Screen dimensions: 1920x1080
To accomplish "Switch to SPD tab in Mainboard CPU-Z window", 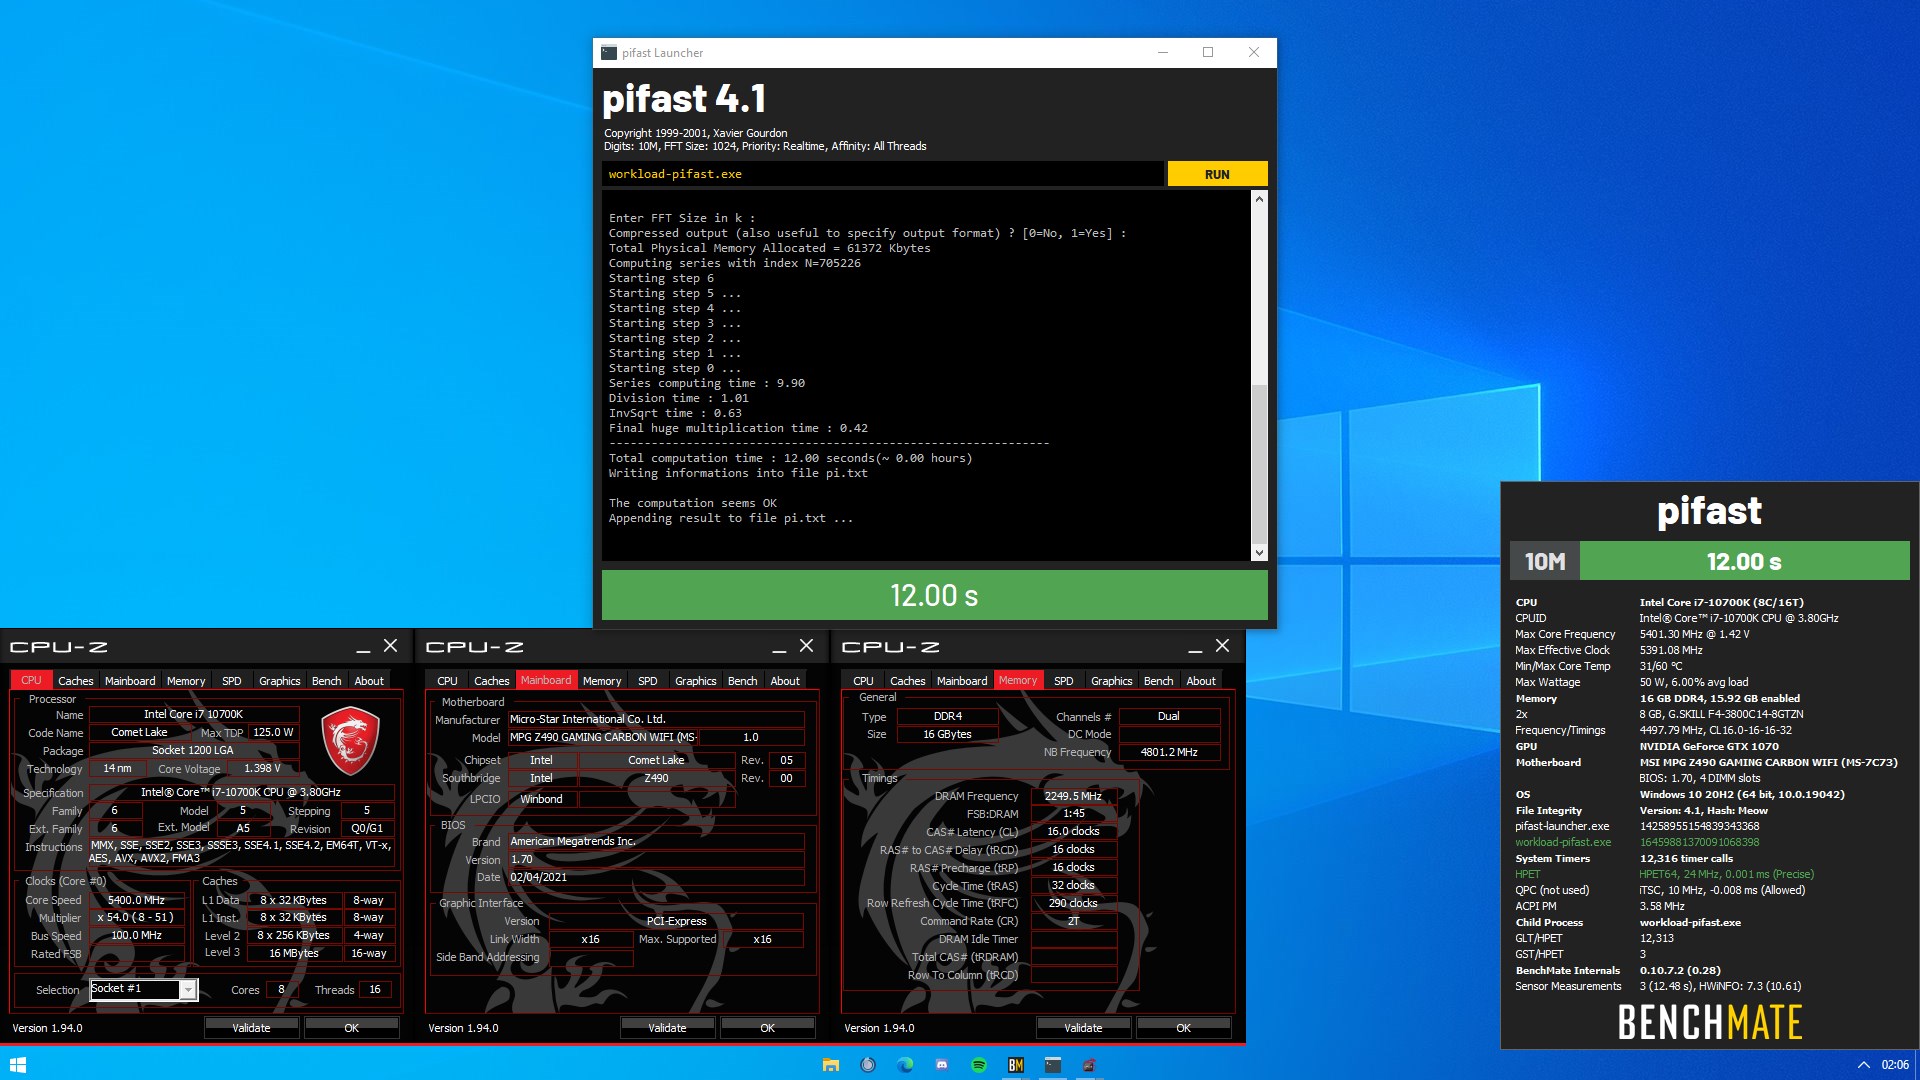I will point(648,681).
